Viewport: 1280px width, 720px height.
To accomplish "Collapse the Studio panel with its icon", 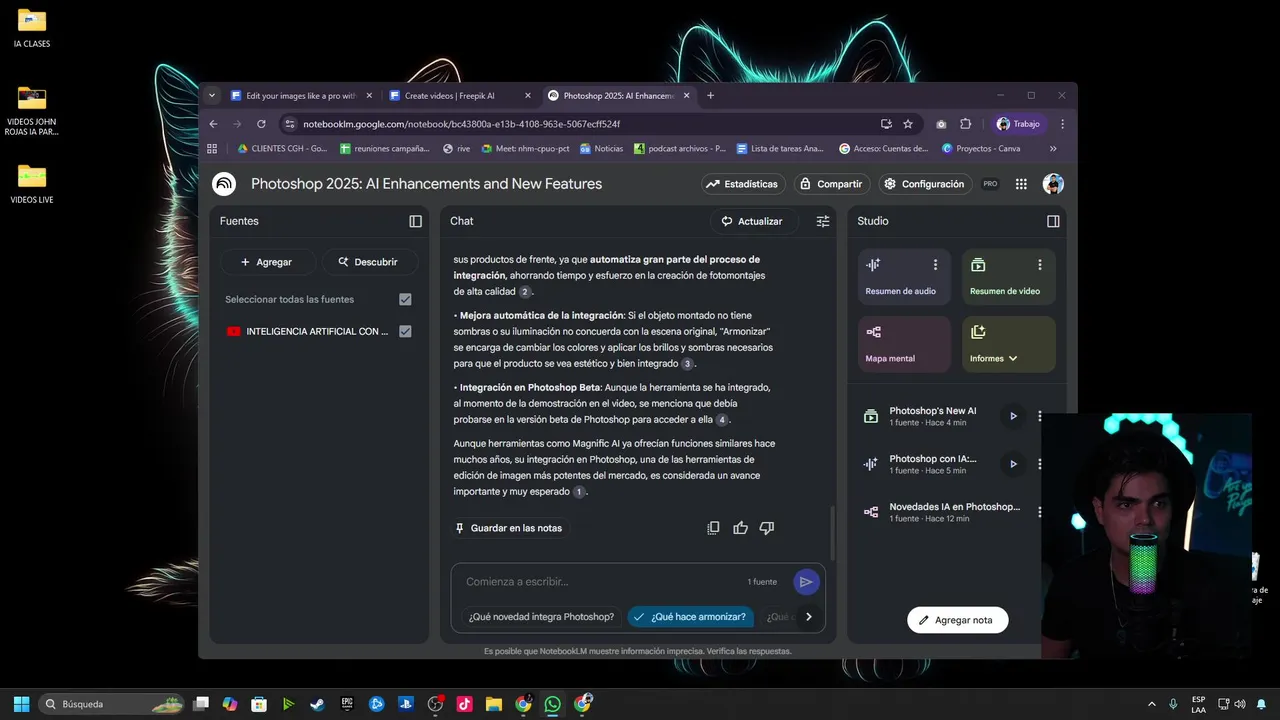I will coord(1053,221).
